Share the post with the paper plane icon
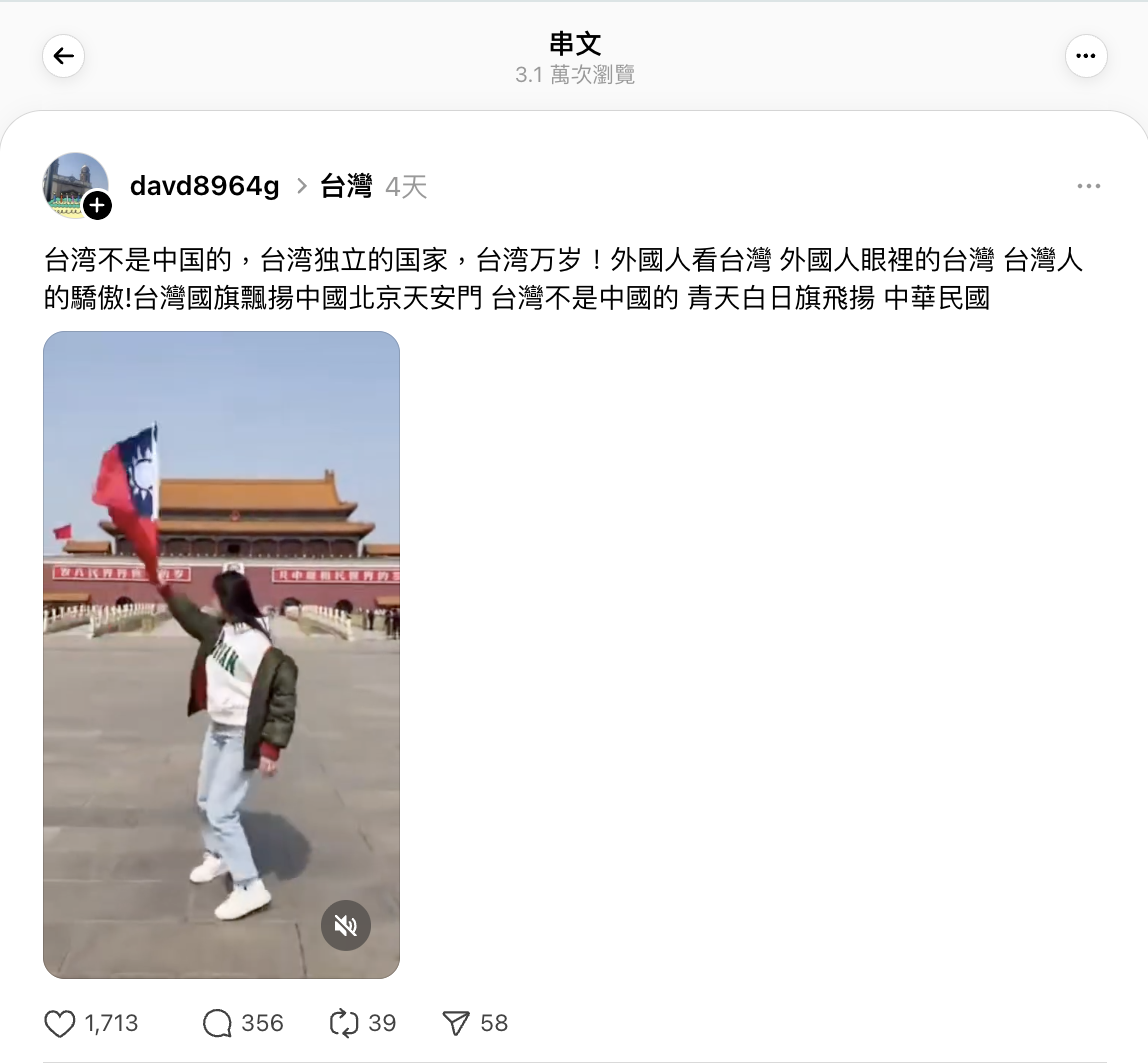 point(456,1023)
